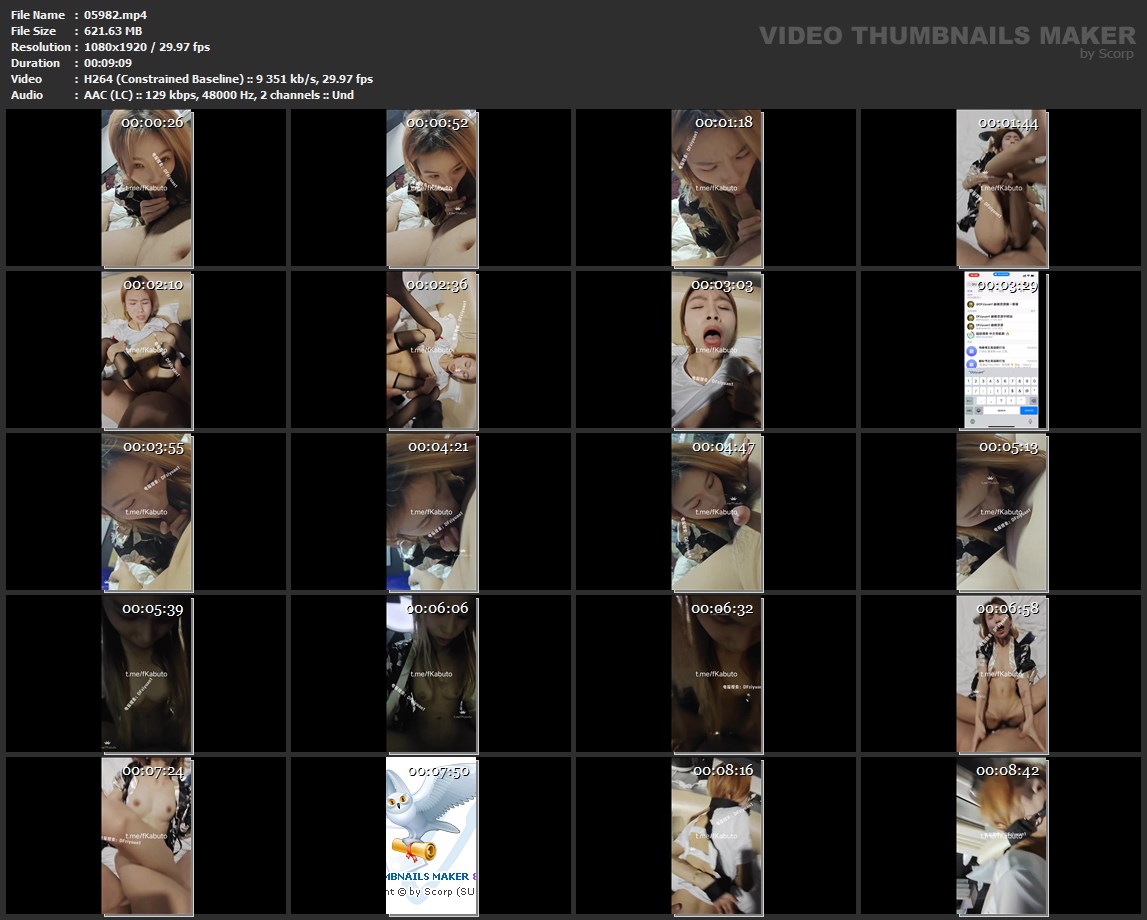This screenshot has width=1147, height=920.
Task: Click the thumbnail at timestamp 00:00:26
Action: pos(147,188)
